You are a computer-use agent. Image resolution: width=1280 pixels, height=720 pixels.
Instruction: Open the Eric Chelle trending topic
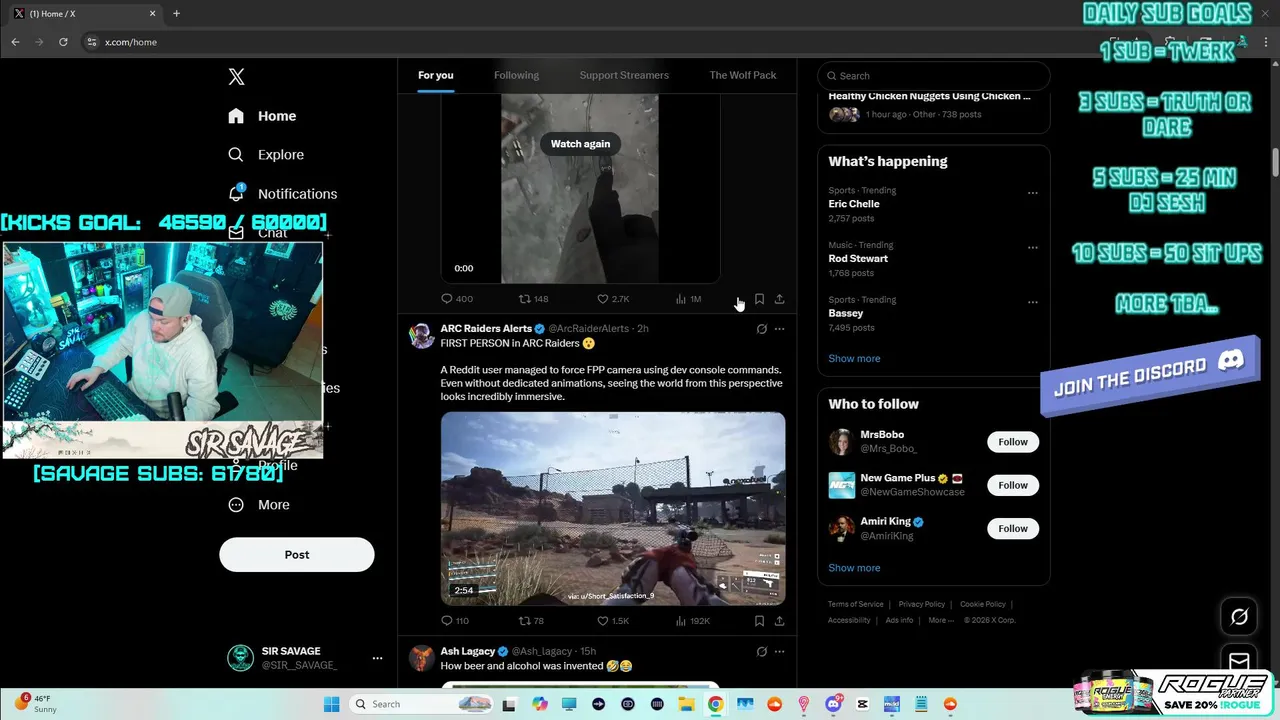[854, 204]
